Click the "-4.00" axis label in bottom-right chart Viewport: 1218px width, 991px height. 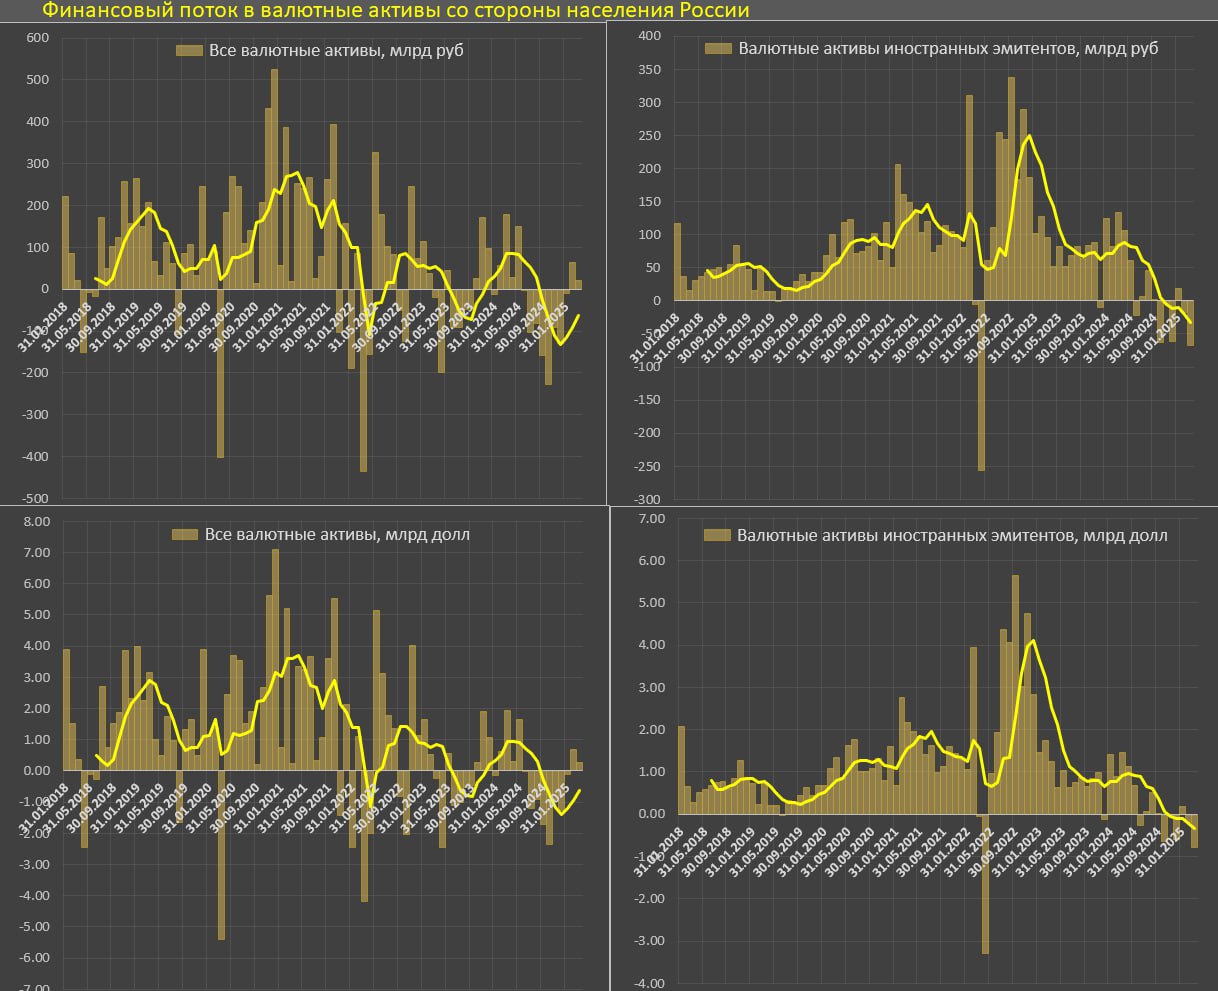644,983
